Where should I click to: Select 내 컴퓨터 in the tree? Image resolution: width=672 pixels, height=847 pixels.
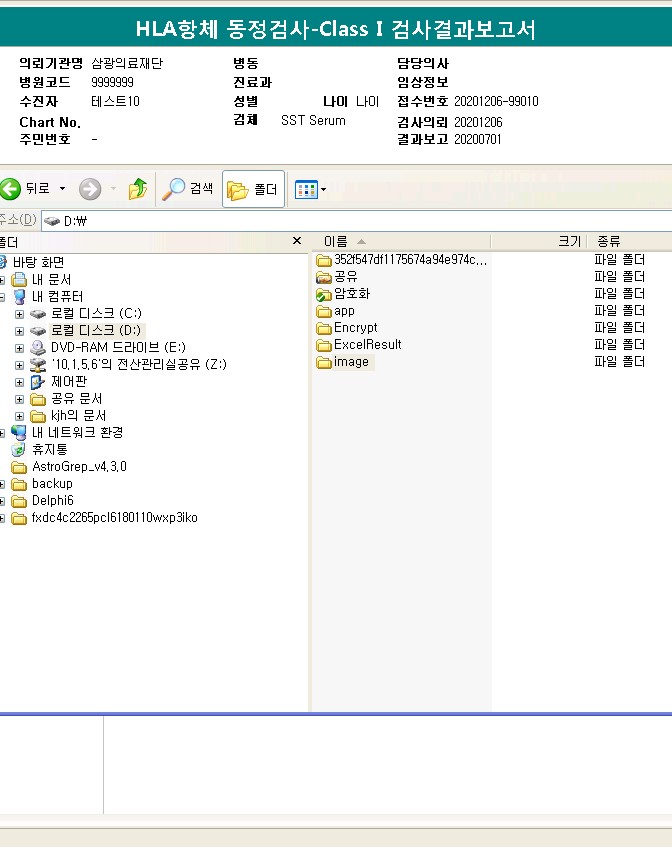57,297
